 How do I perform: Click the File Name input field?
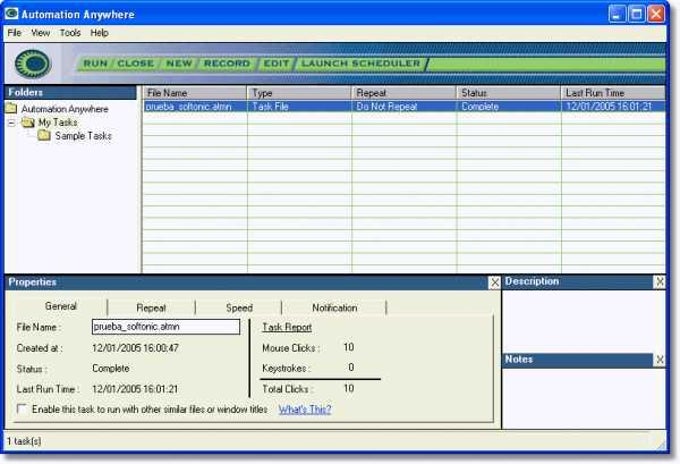click(x=166, y=327)
